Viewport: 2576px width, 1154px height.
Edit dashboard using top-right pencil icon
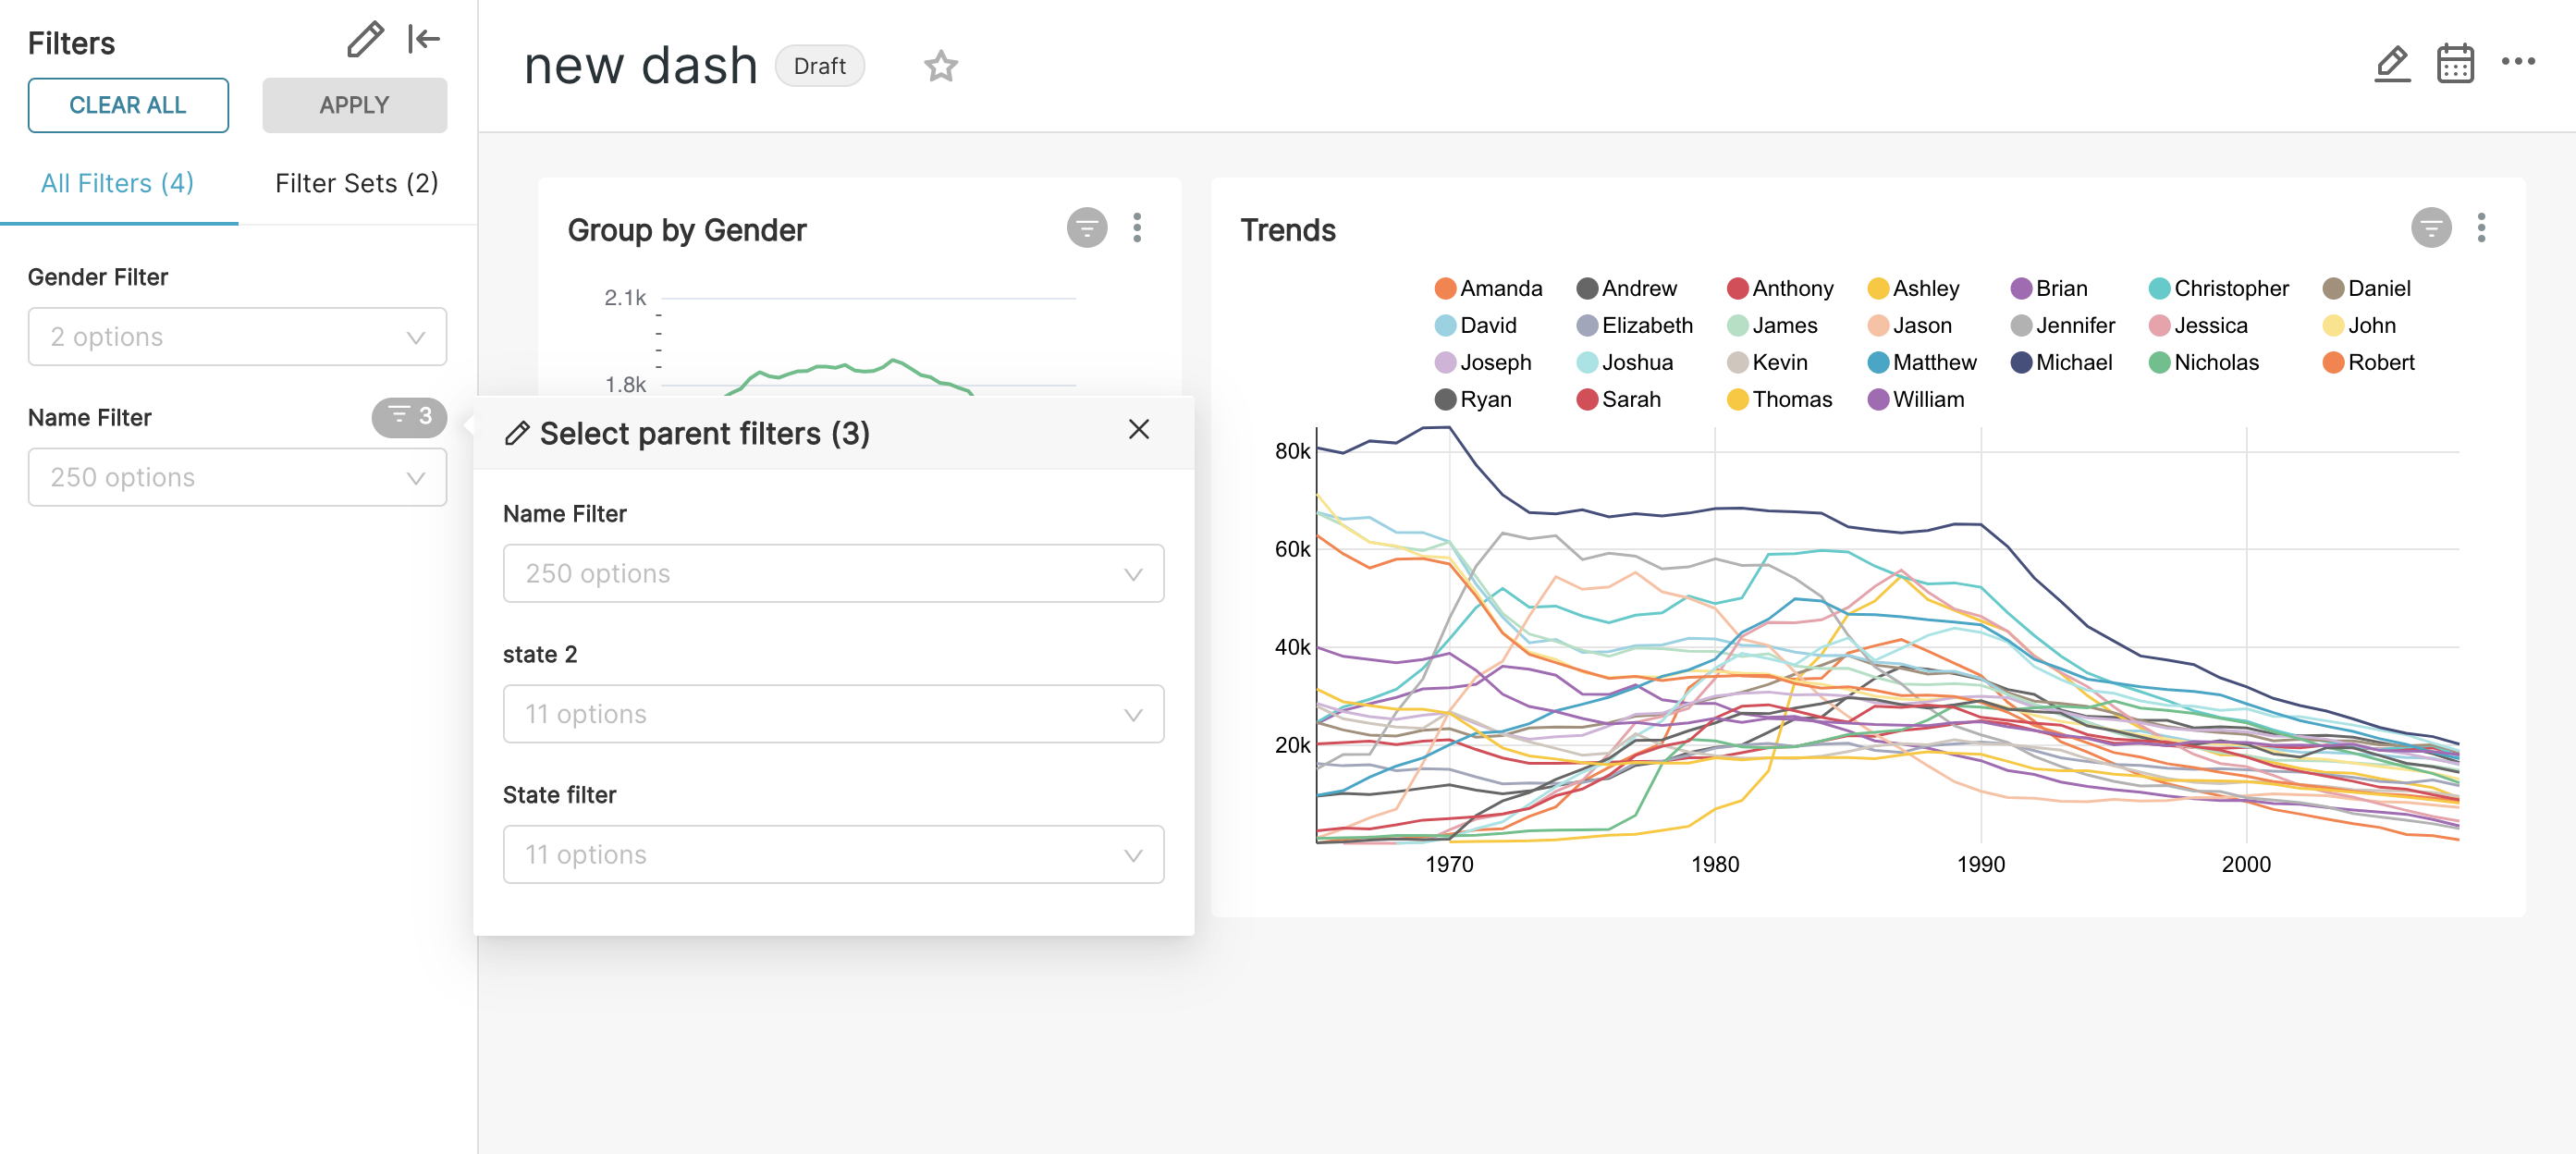point(2392,65)
